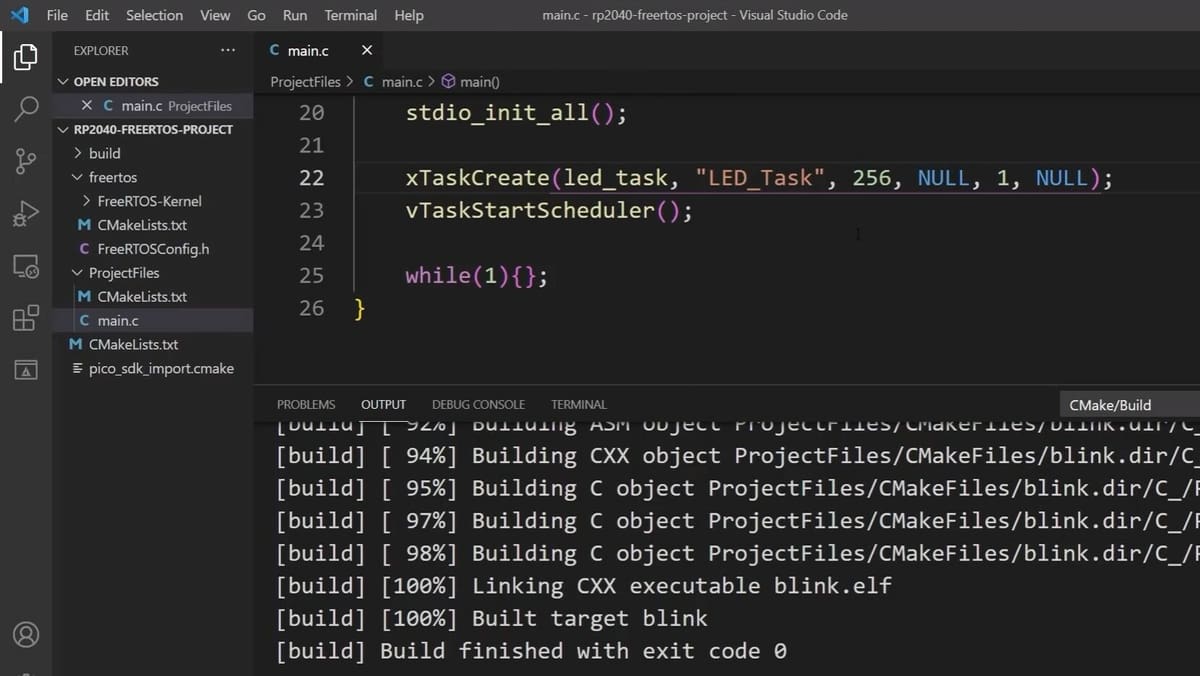
Task: Open the Edit menu
Action: point(97,15)
